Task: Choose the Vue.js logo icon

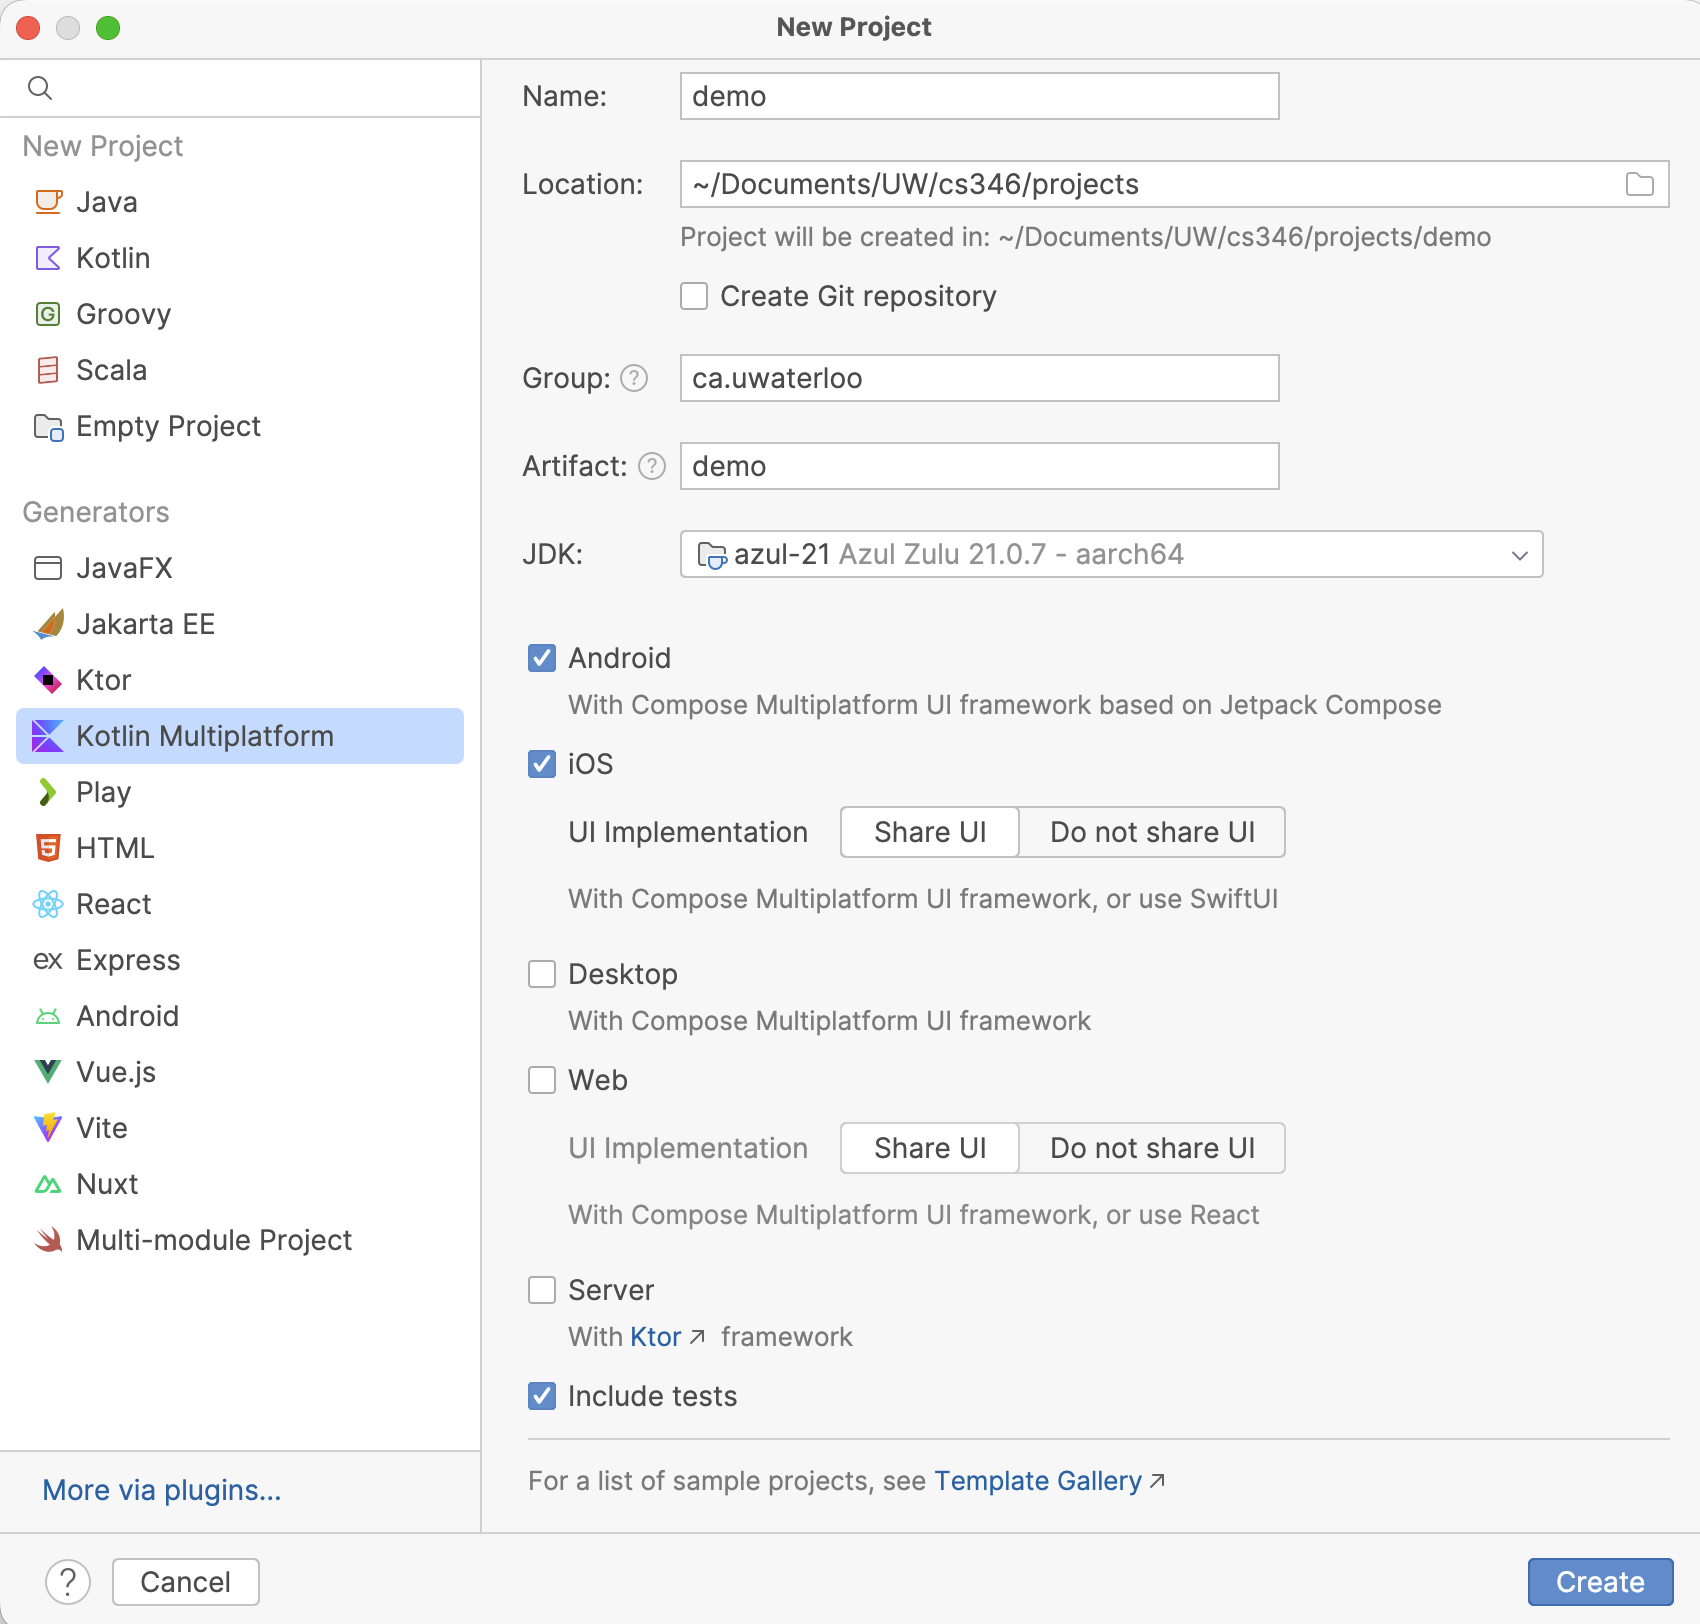Action: point(47,1072)
